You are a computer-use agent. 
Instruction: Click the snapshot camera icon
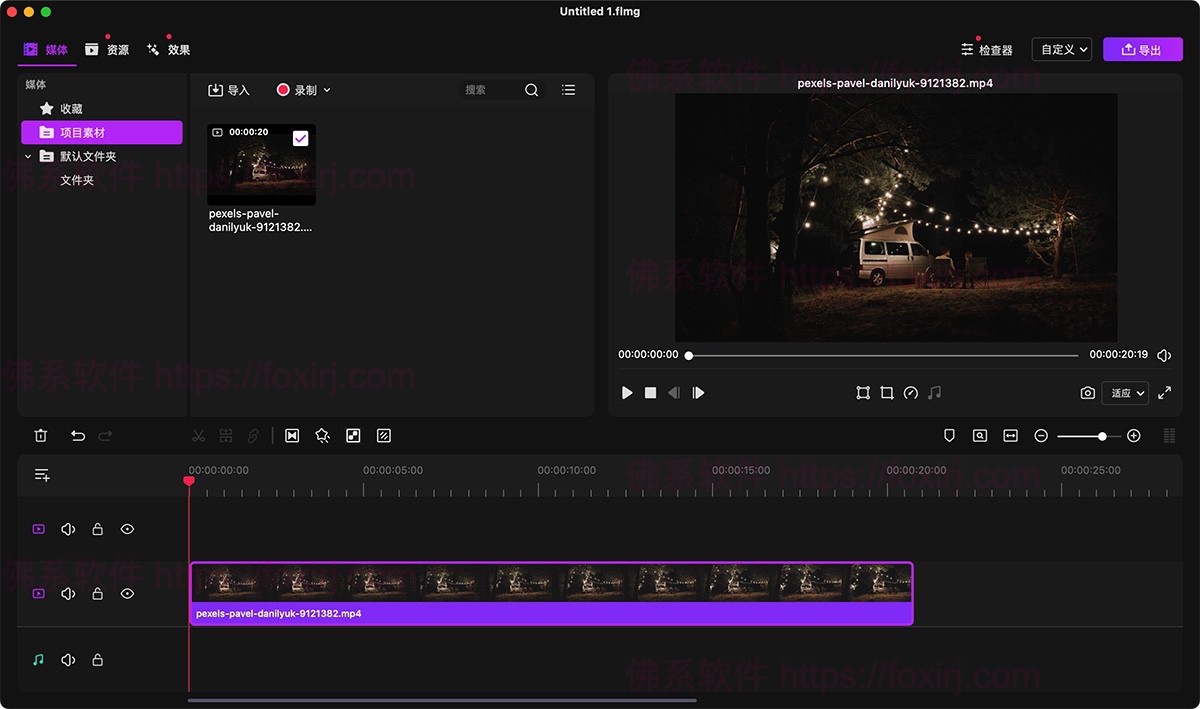[1087, 393]
